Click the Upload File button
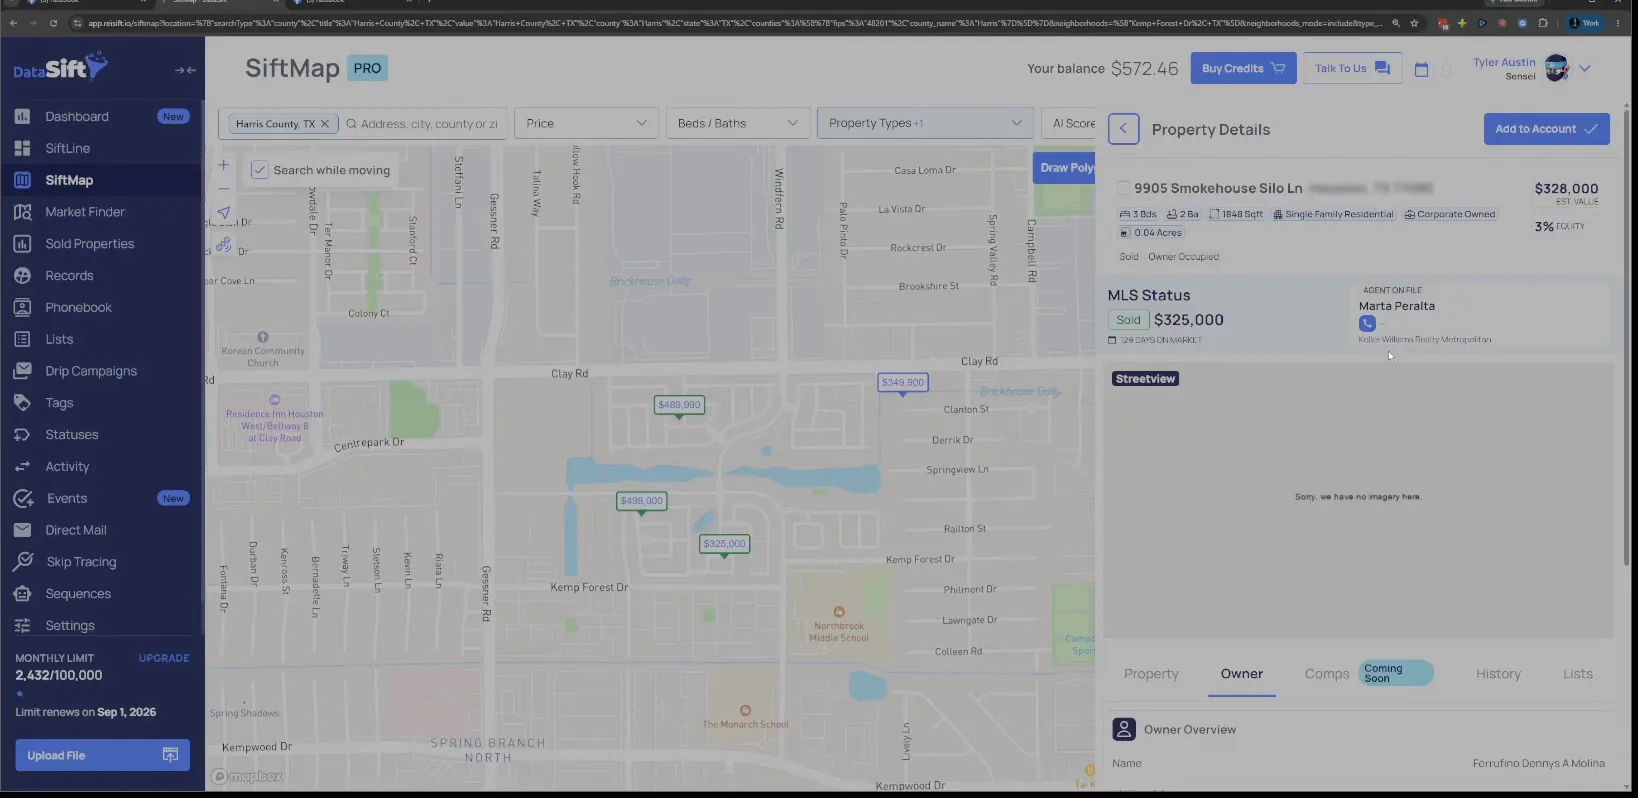Viewport: 1638px width, 798px height. [102, 755]
